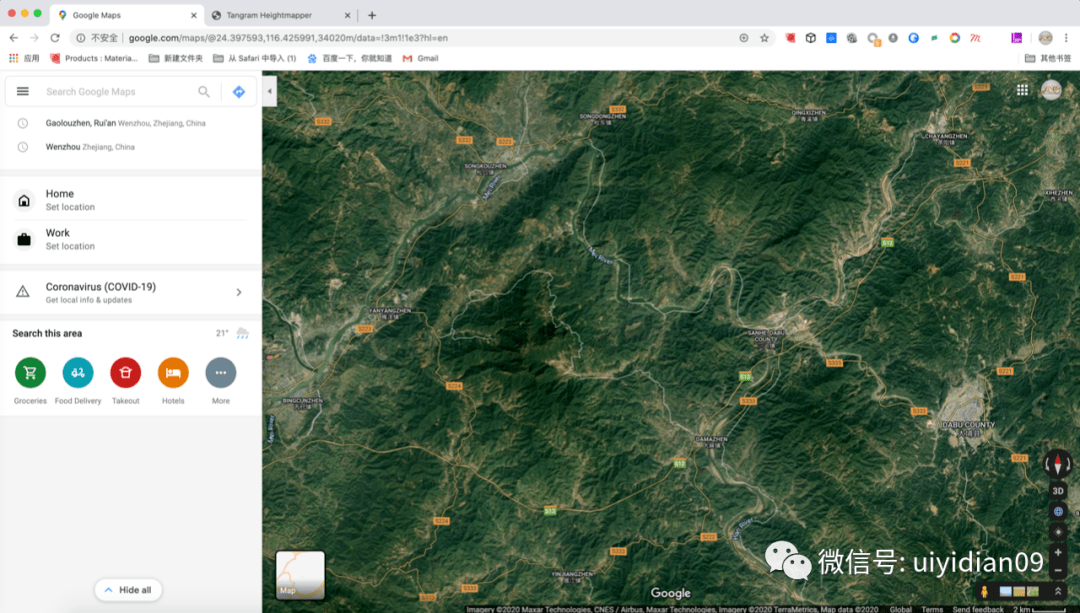
Task: Open the Google apps grid icon
Action: pos(1022,90)
